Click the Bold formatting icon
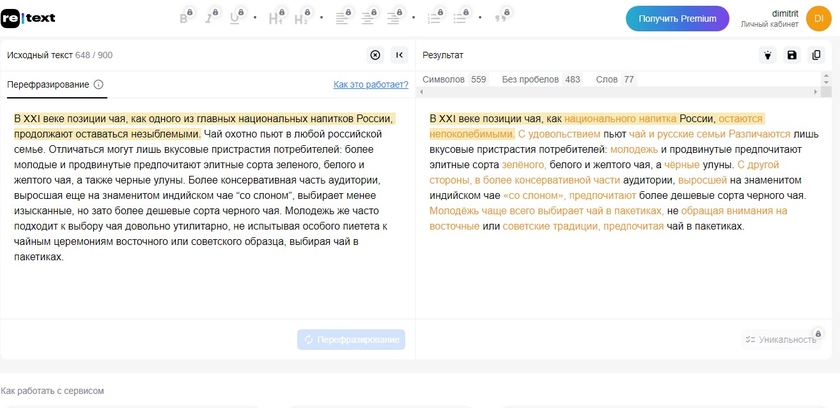The height and width of the screenshot is (408, 840). click(x=184, y=18)
